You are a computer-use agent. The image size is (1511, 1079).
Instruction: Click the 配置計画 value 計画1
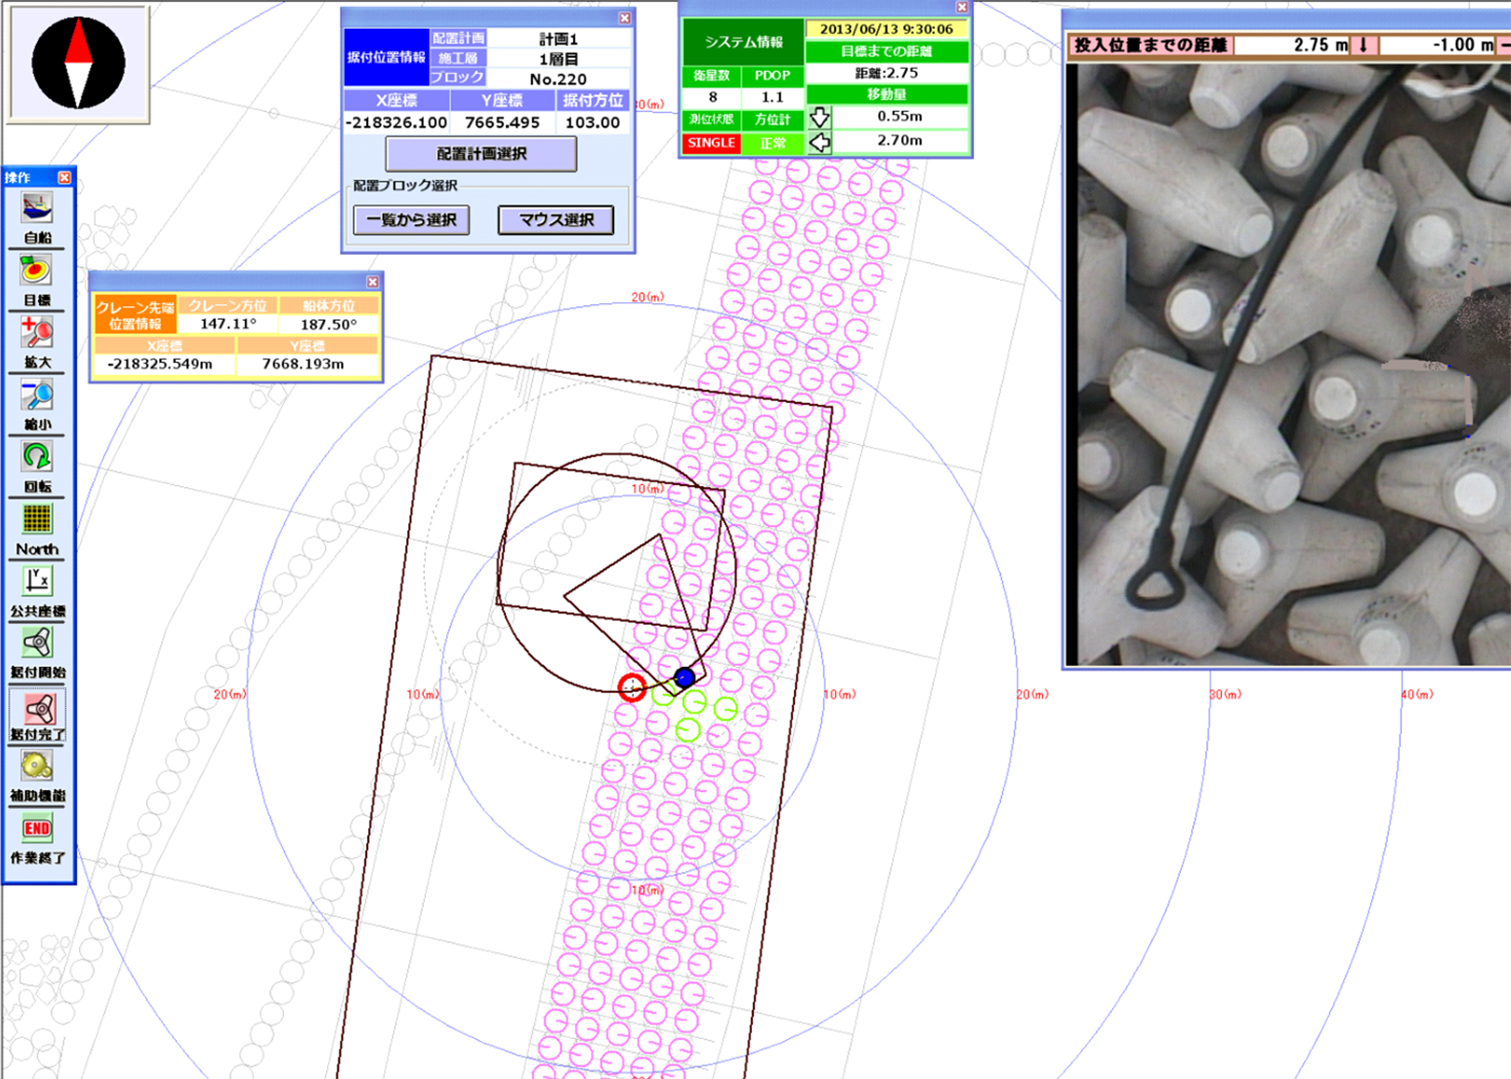point(558,39)
